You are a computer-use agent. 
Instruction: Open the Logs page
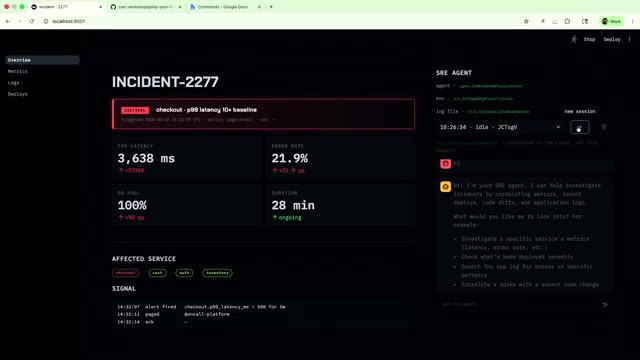(13, 83)
